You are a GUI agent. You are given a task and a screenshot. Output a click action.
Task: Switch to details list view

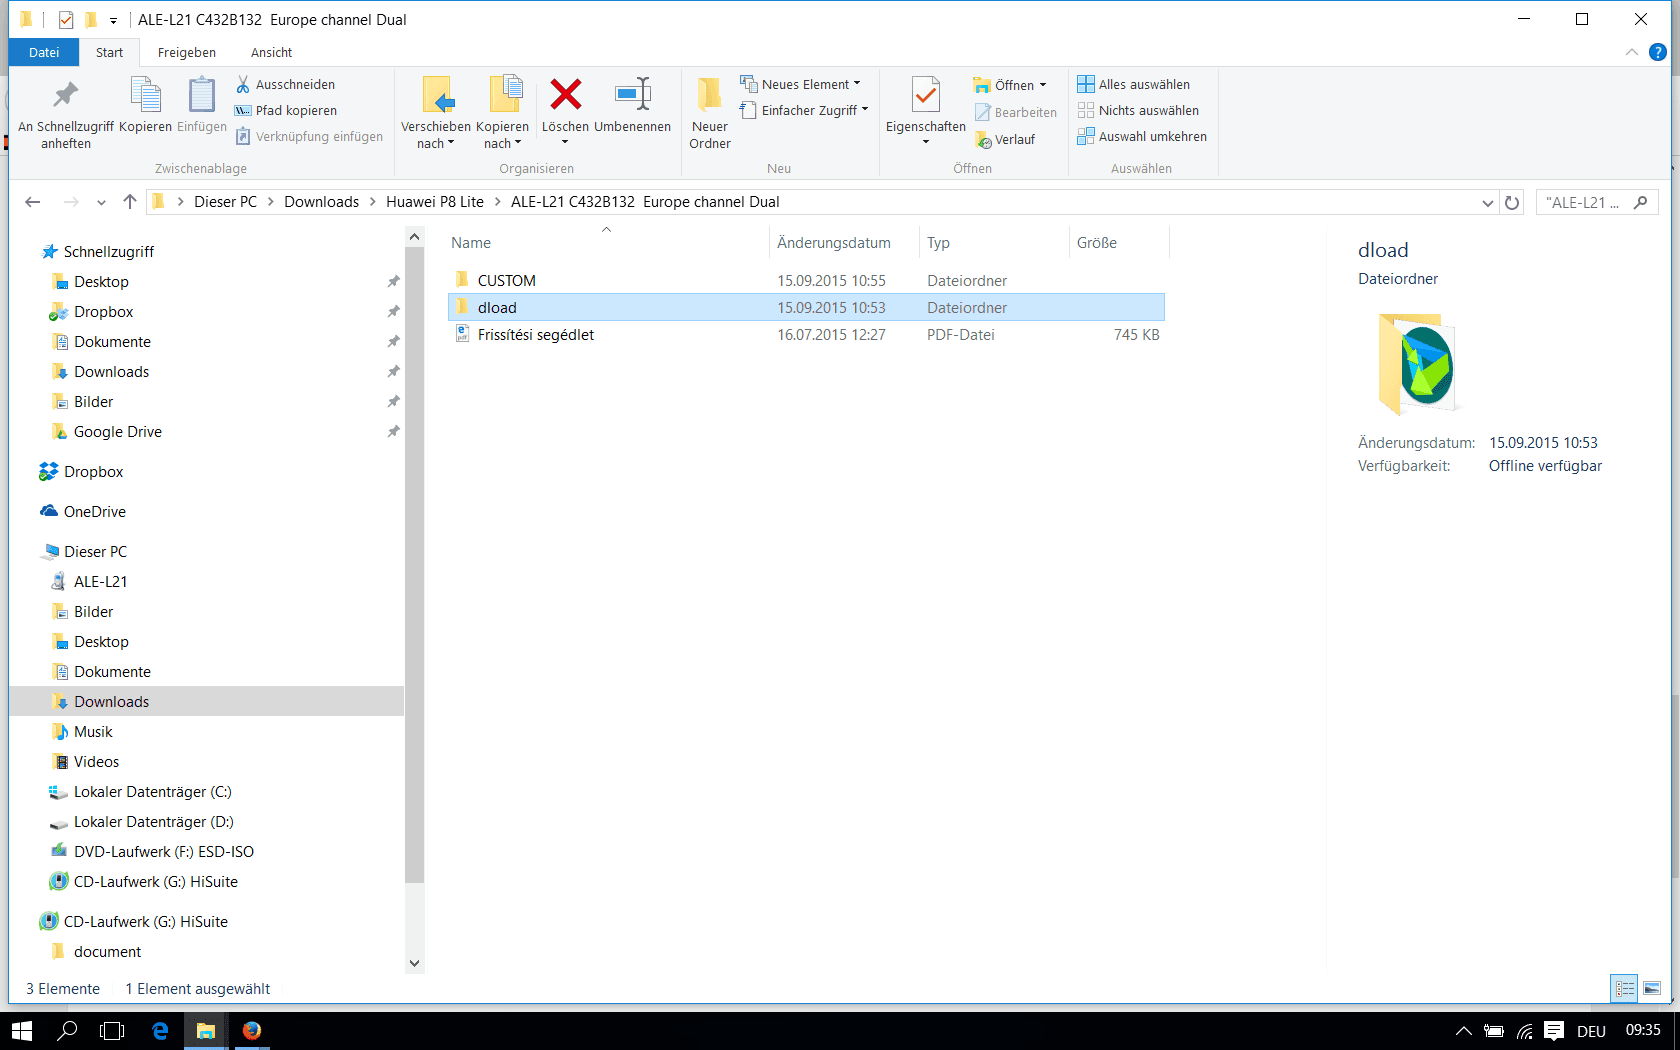pyautogui.click(x=1625, y=989)
